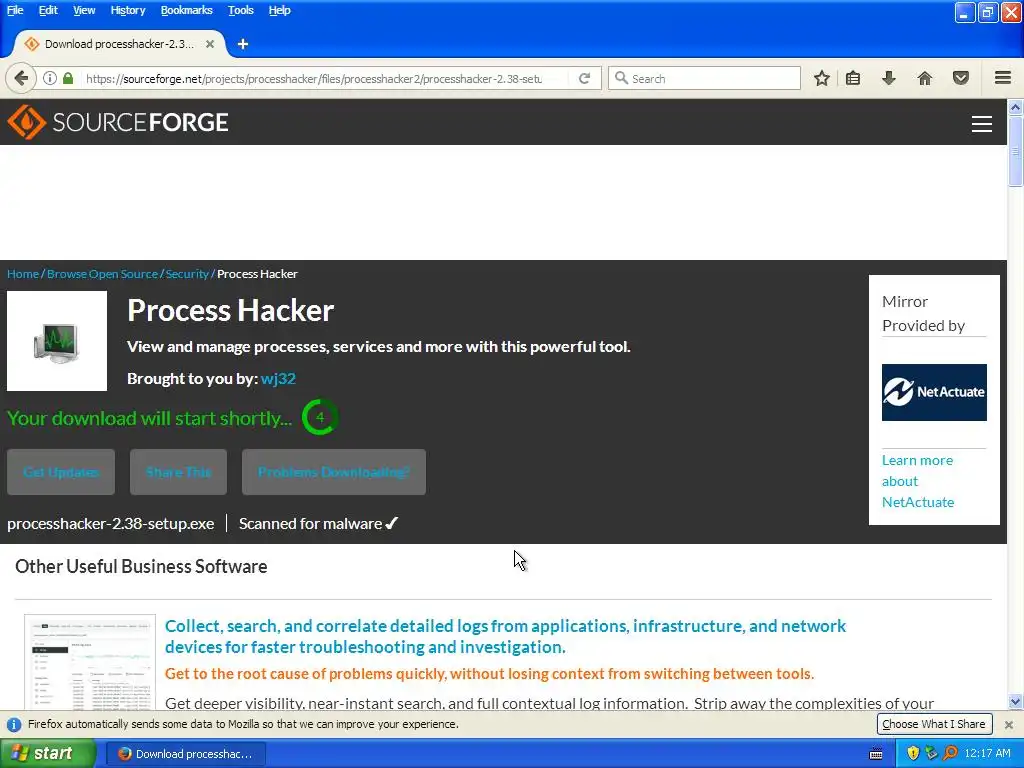1024x768 pixels.
Task: Open the Windows start menu
Action: (x=48, y=753)
